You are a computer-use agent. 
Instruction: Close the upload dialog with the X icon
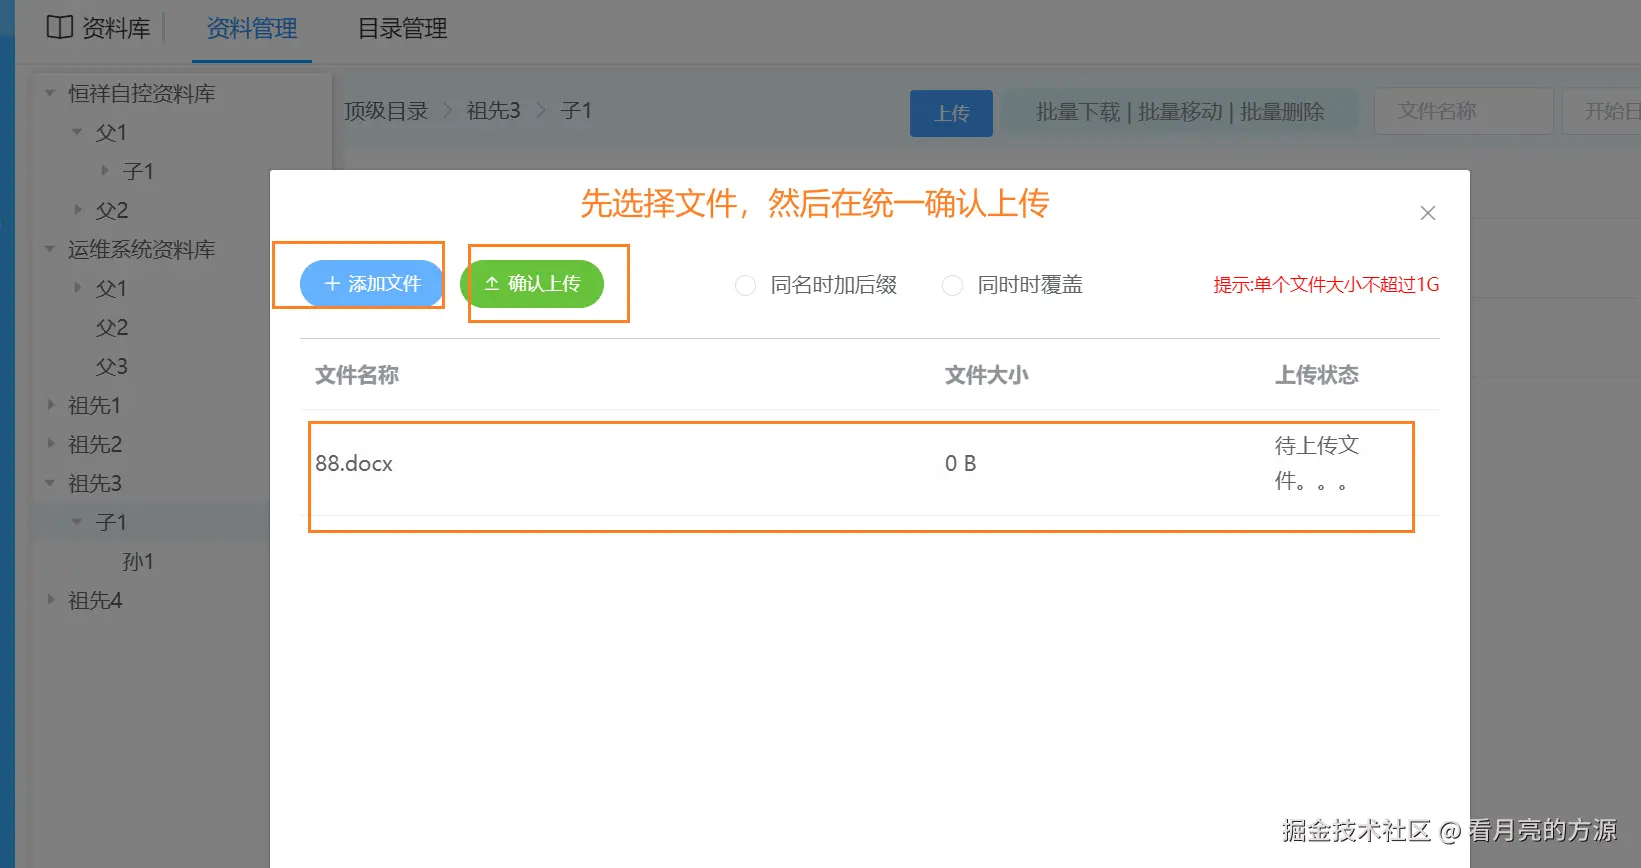pyautogui.click(x=1428, y=213)
